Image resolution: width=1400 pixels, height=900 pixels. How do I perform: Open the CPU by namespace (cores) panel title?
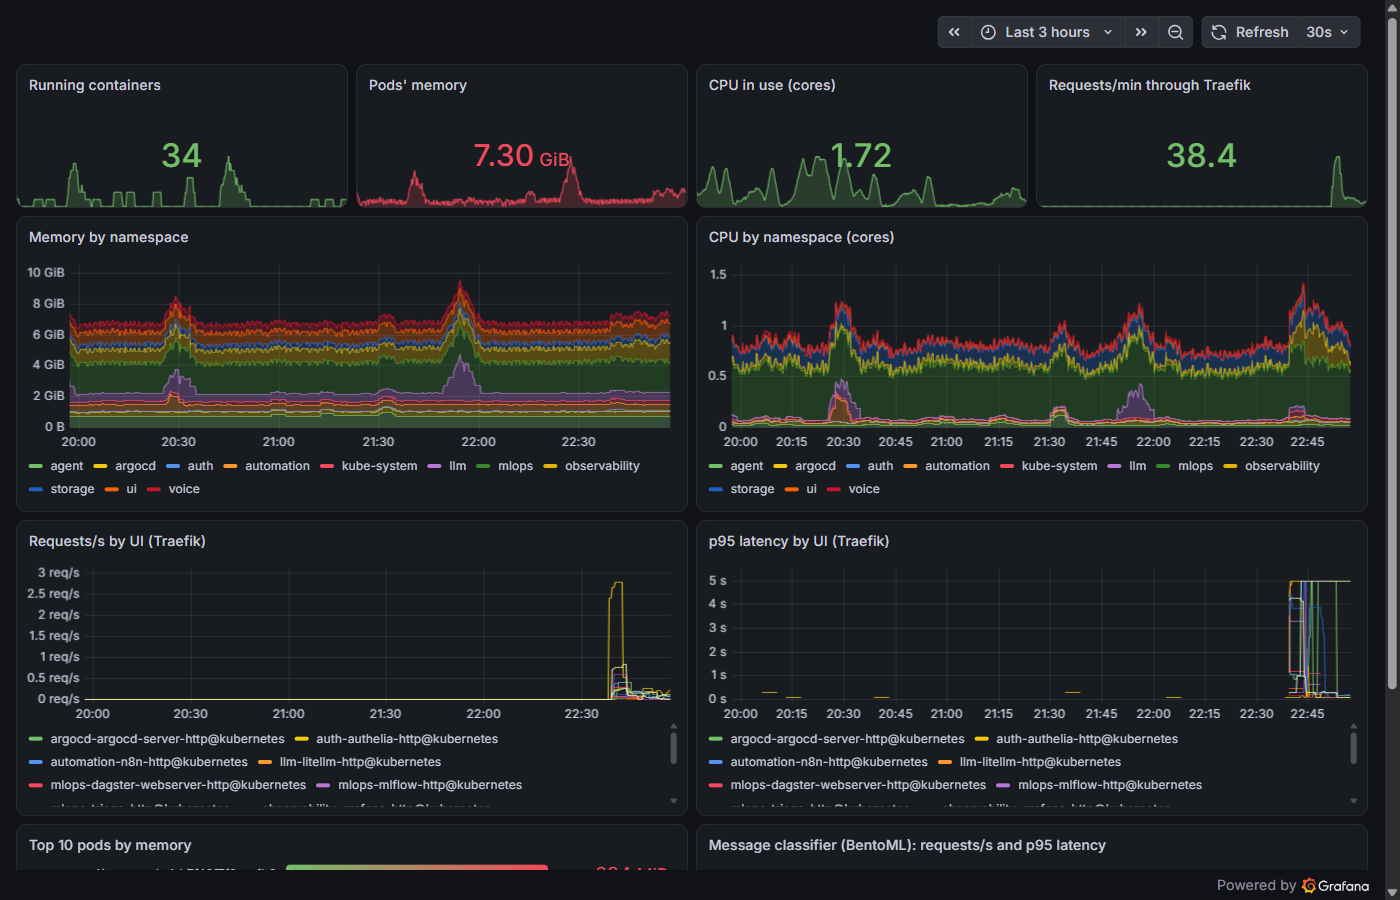click(x=802, y=237)
